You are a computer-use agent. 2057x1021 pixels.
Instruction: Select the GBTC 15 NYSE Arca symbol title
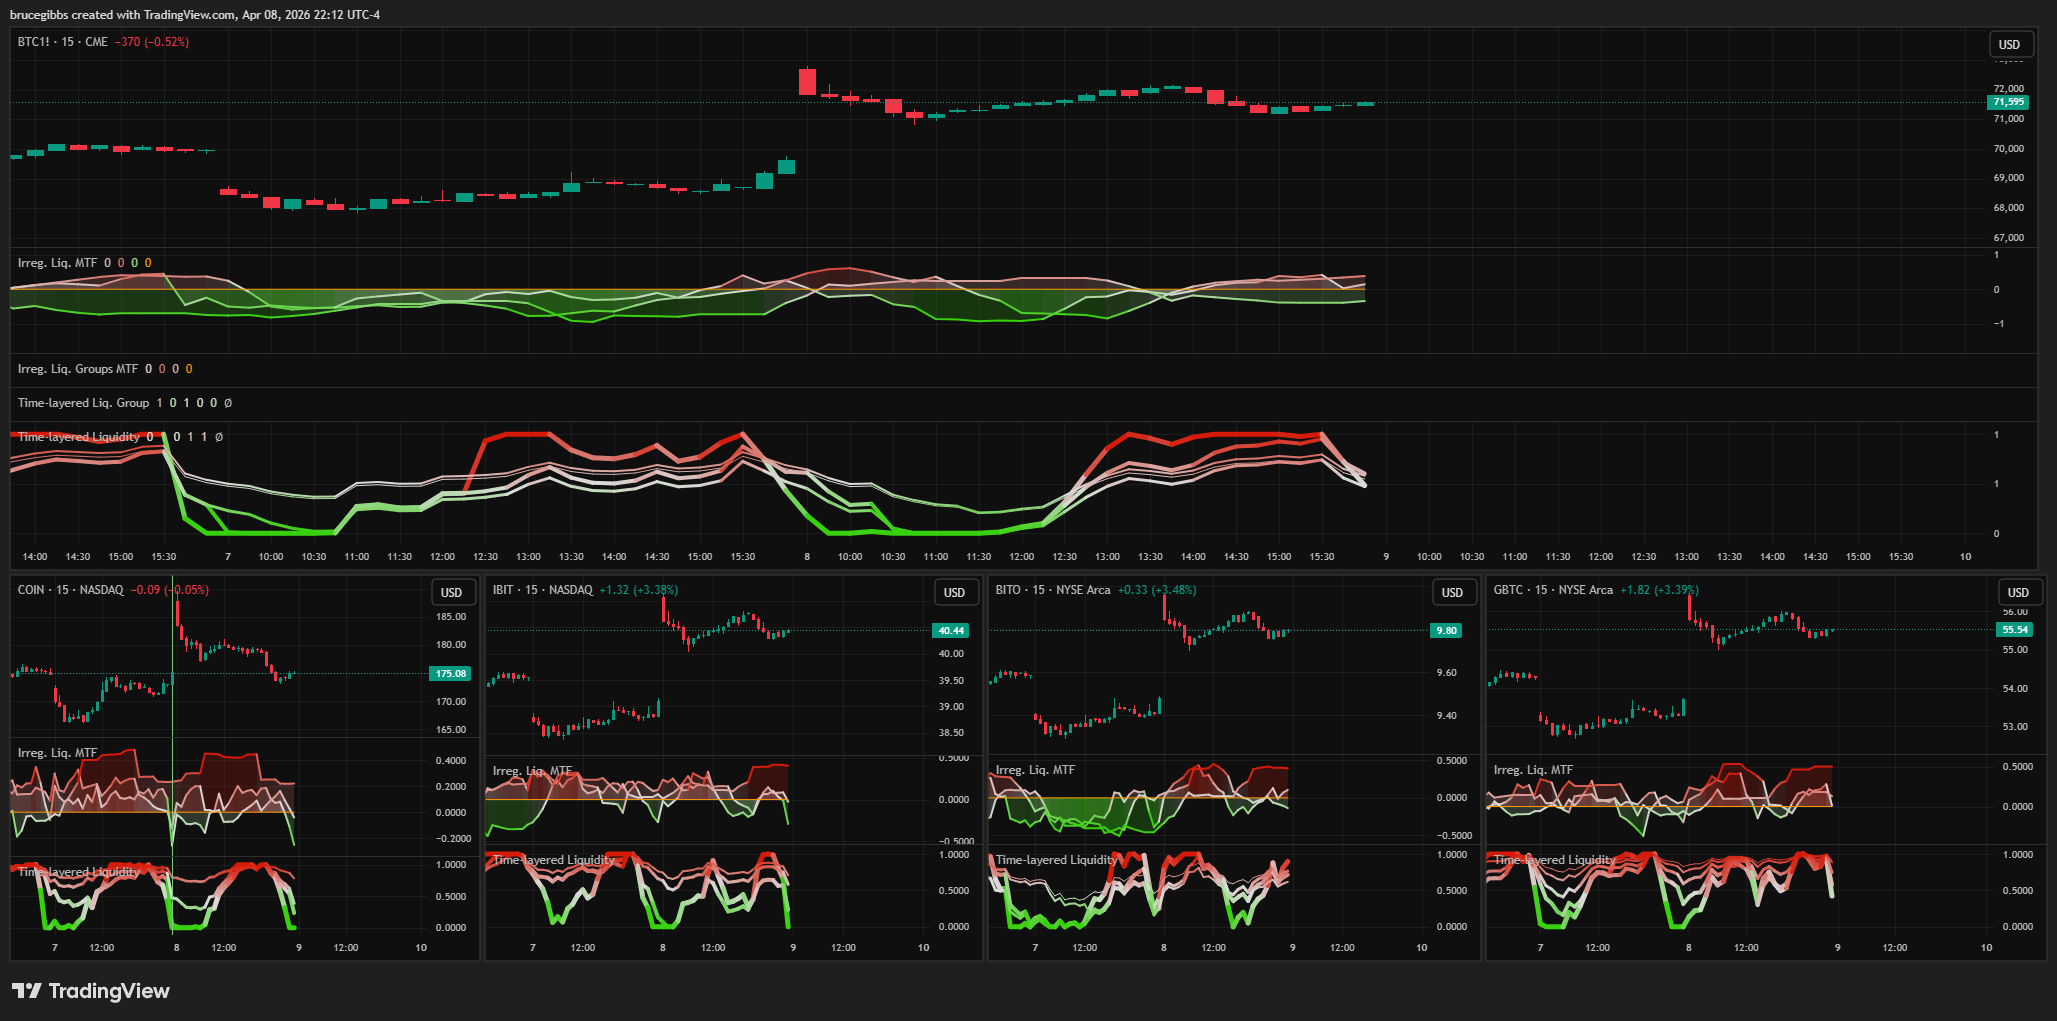click(x=1552, y=590)
